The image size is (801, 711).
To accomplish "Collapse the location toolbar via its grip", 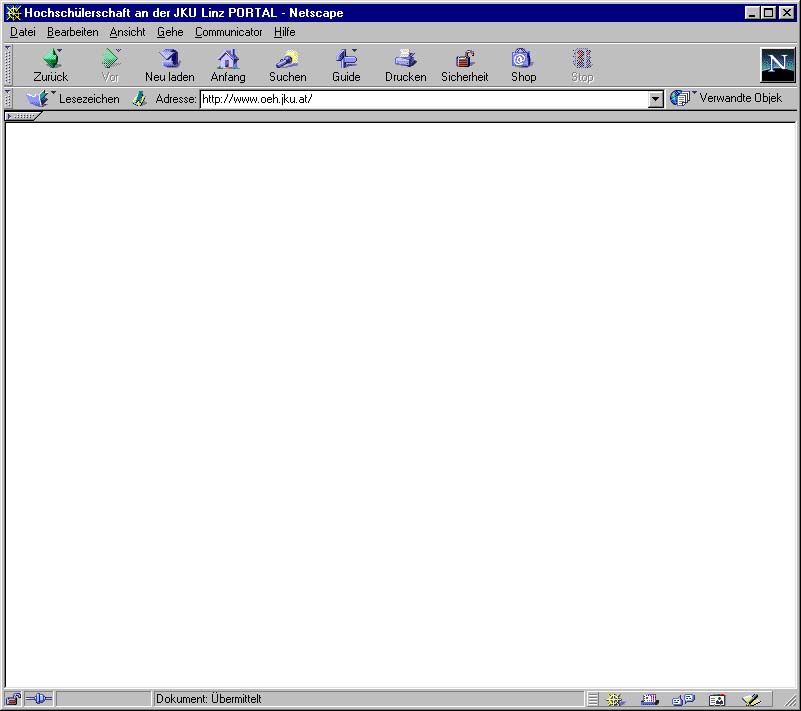I will 8,99.
